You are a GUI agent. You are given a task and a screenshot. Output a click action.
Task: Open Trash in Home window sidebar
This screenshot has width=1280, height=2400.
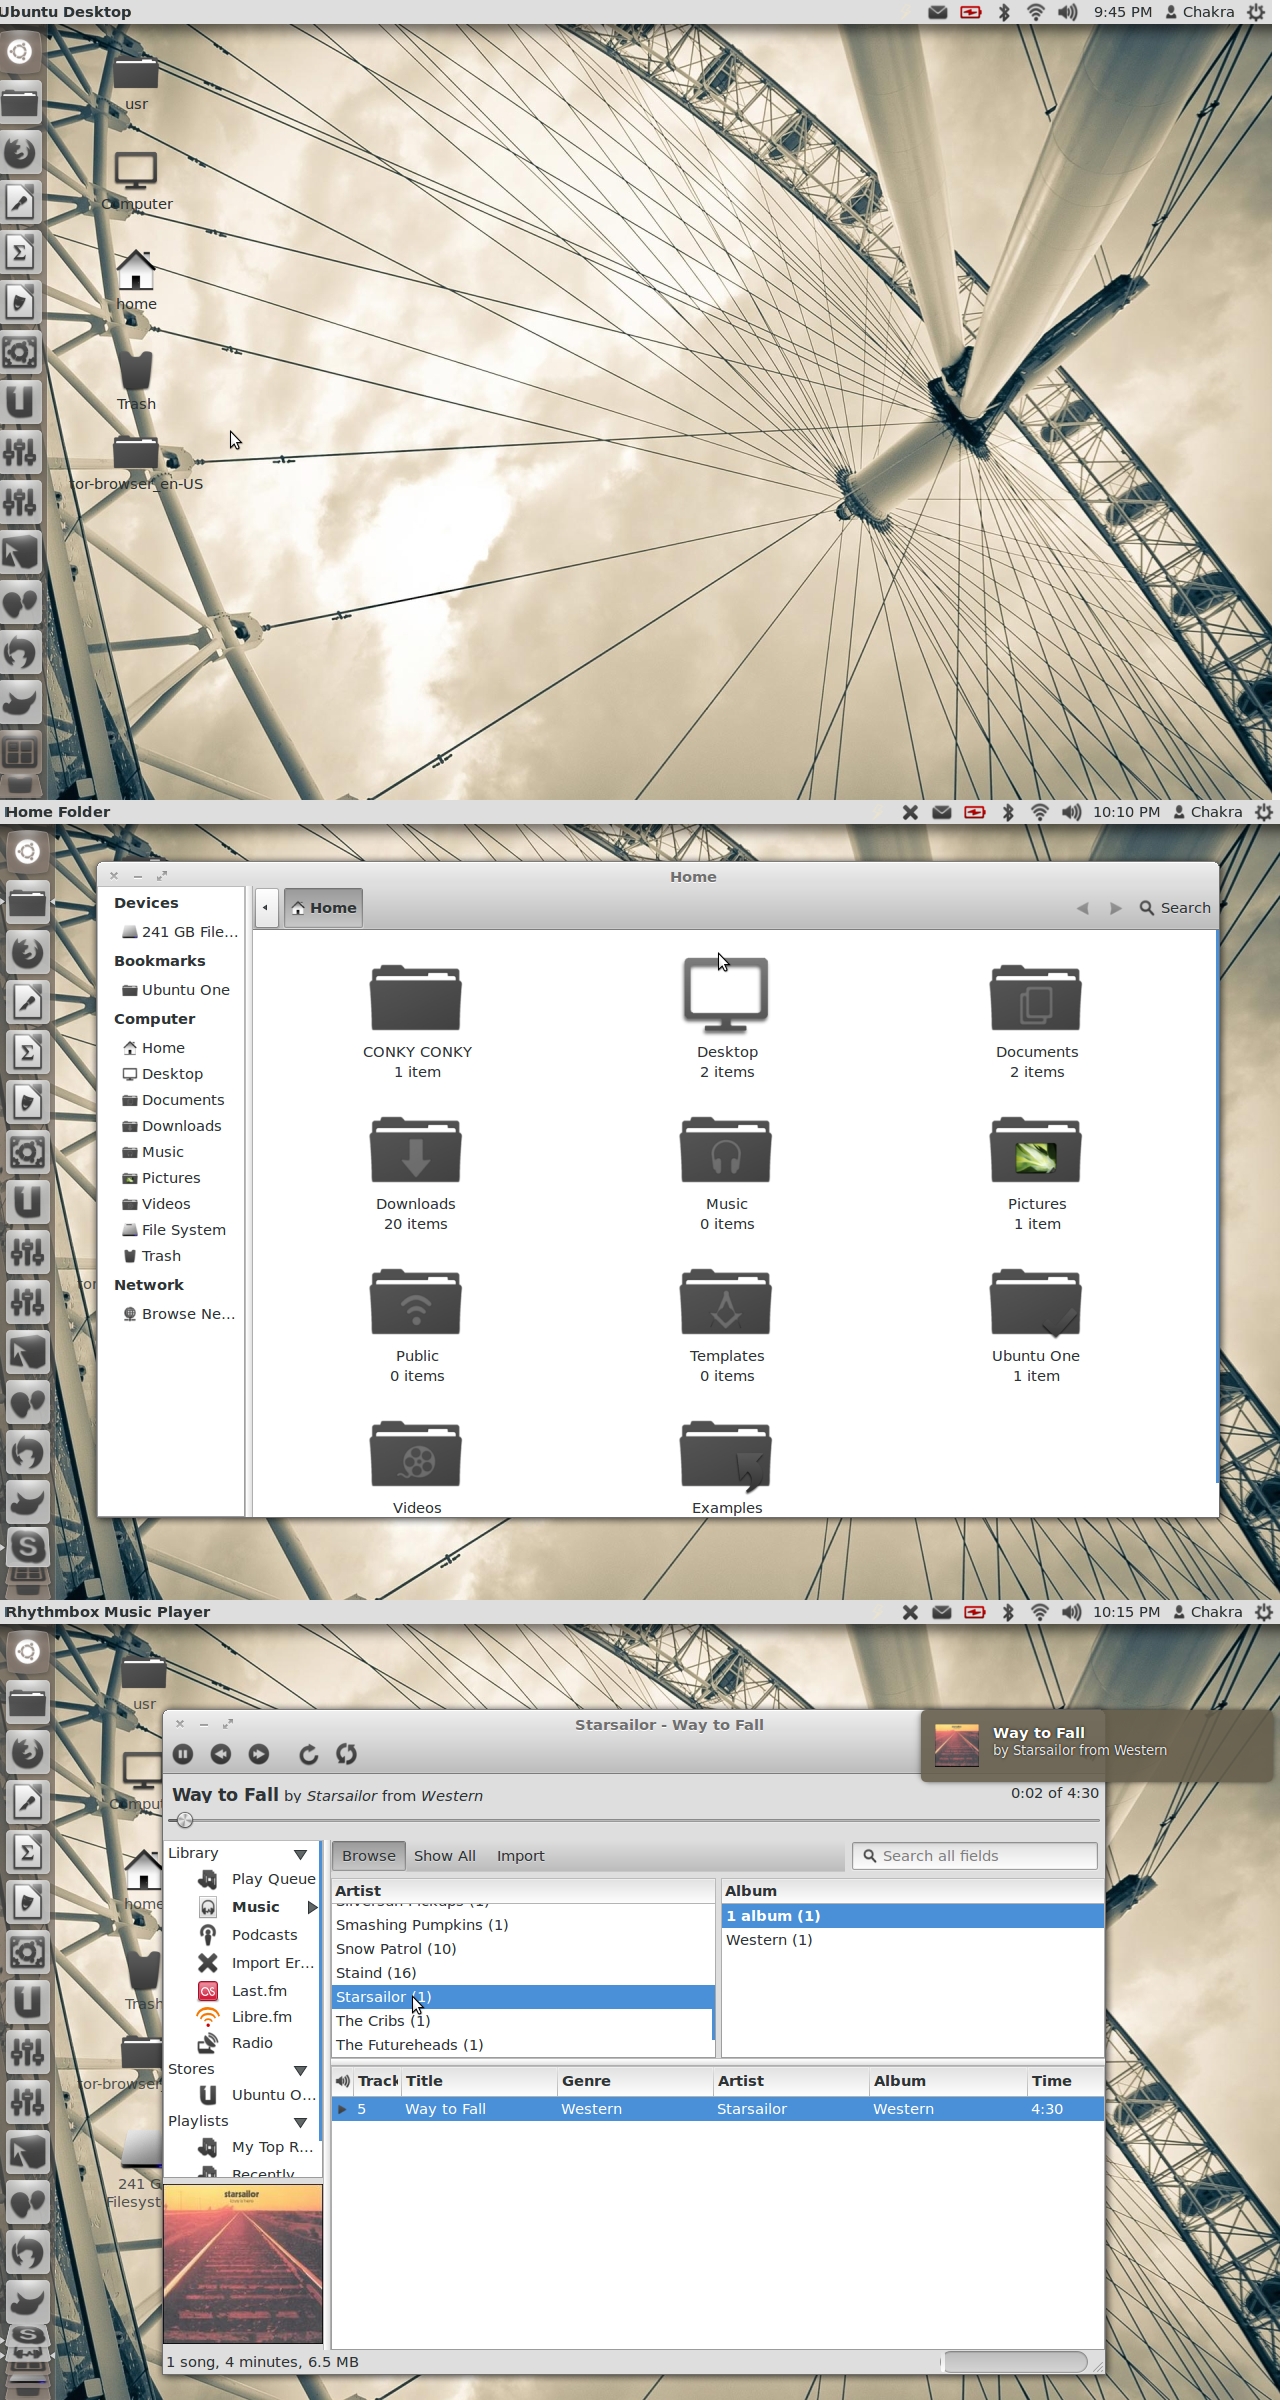tap(152, 1256)
